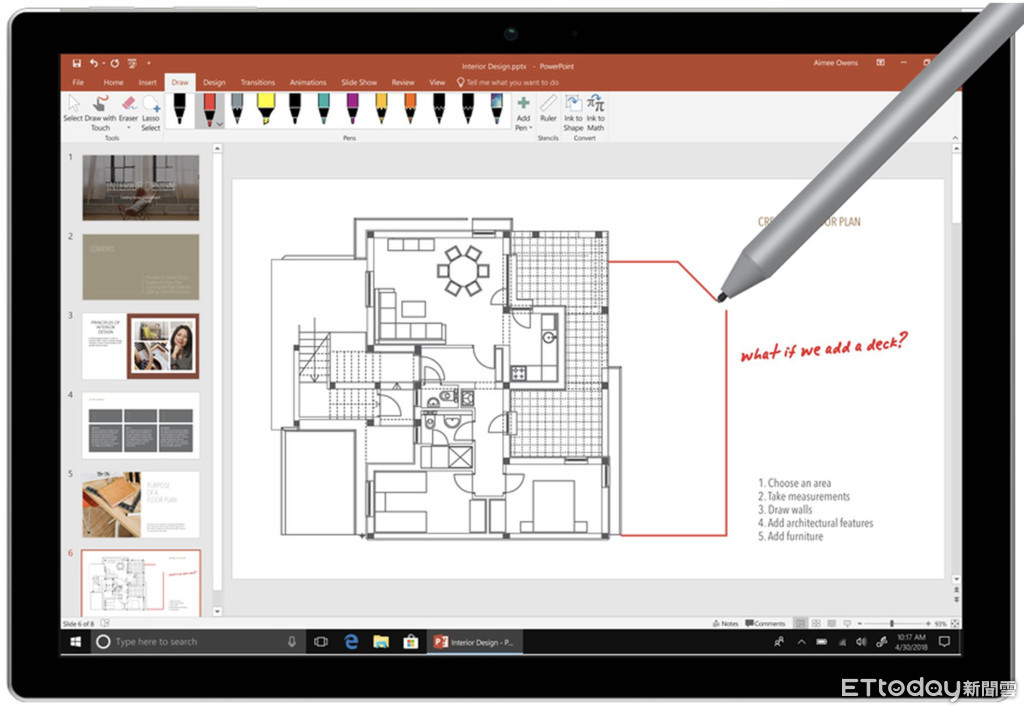The height and width of the screenshot is (708, 1024).
Task: Toggle Draw with Touch
Action: (x=100, y=113)
